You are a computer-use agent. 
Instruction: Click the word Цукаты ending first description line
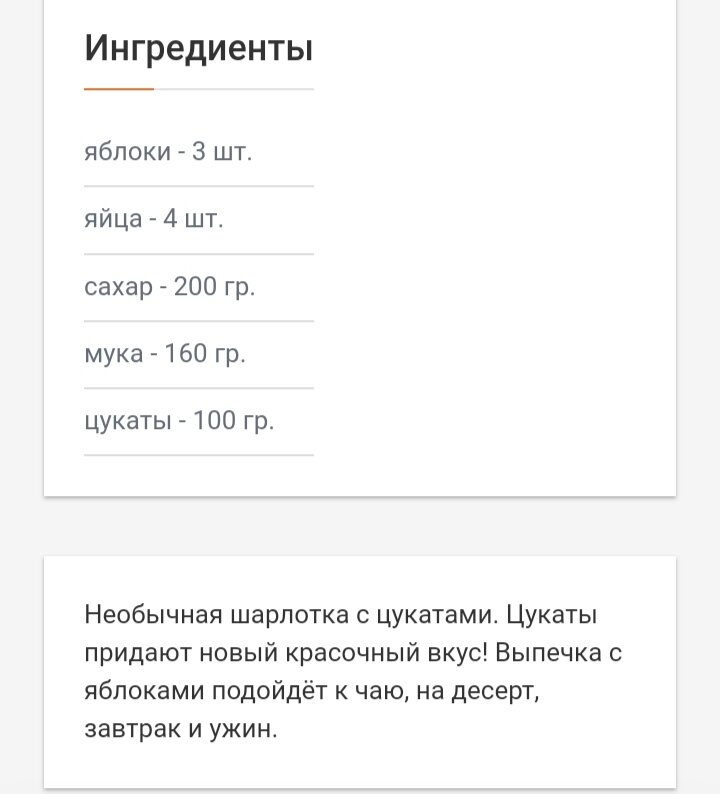551,615
